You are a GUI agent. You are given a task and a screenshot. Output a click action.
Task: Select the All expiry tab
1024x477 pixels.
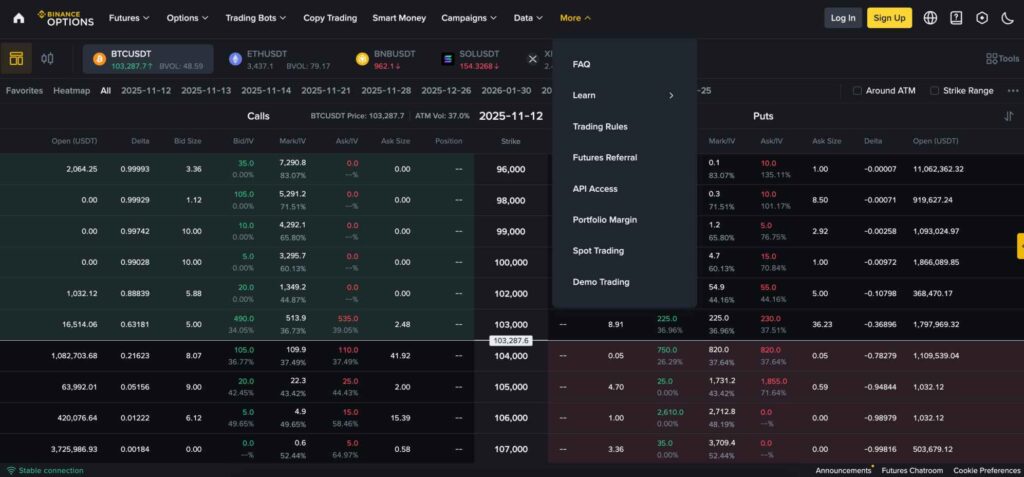105,91
